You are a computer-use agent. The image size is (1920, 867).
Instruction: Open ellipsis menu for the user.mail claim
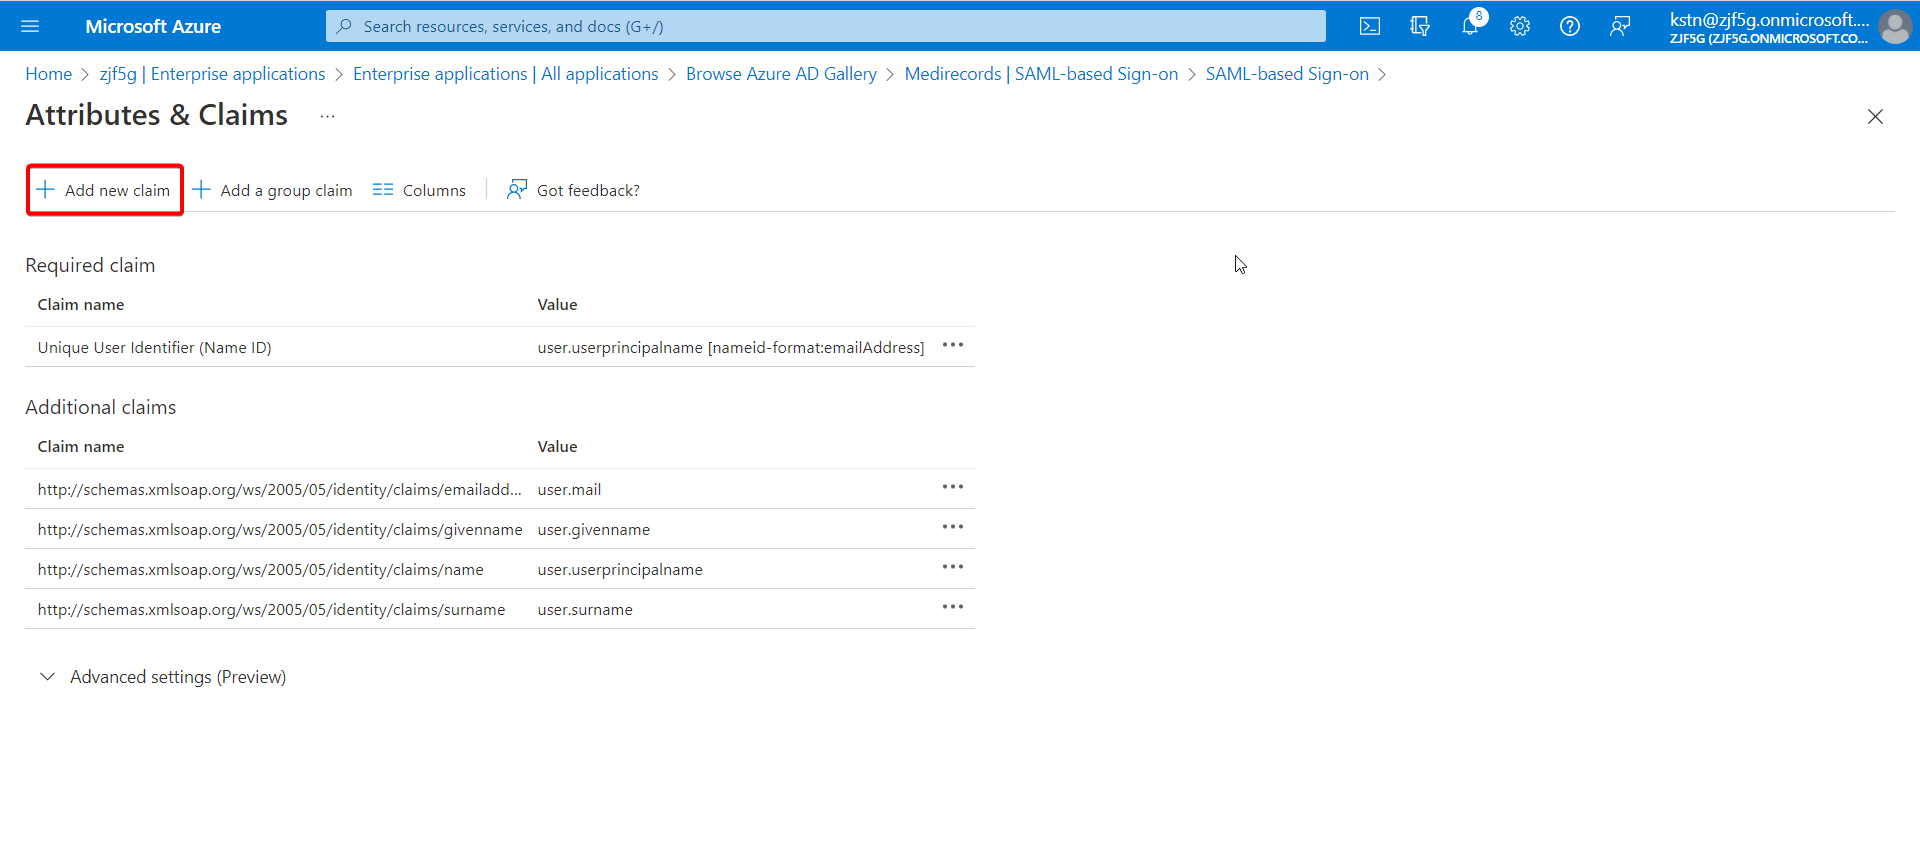point(953,488)
